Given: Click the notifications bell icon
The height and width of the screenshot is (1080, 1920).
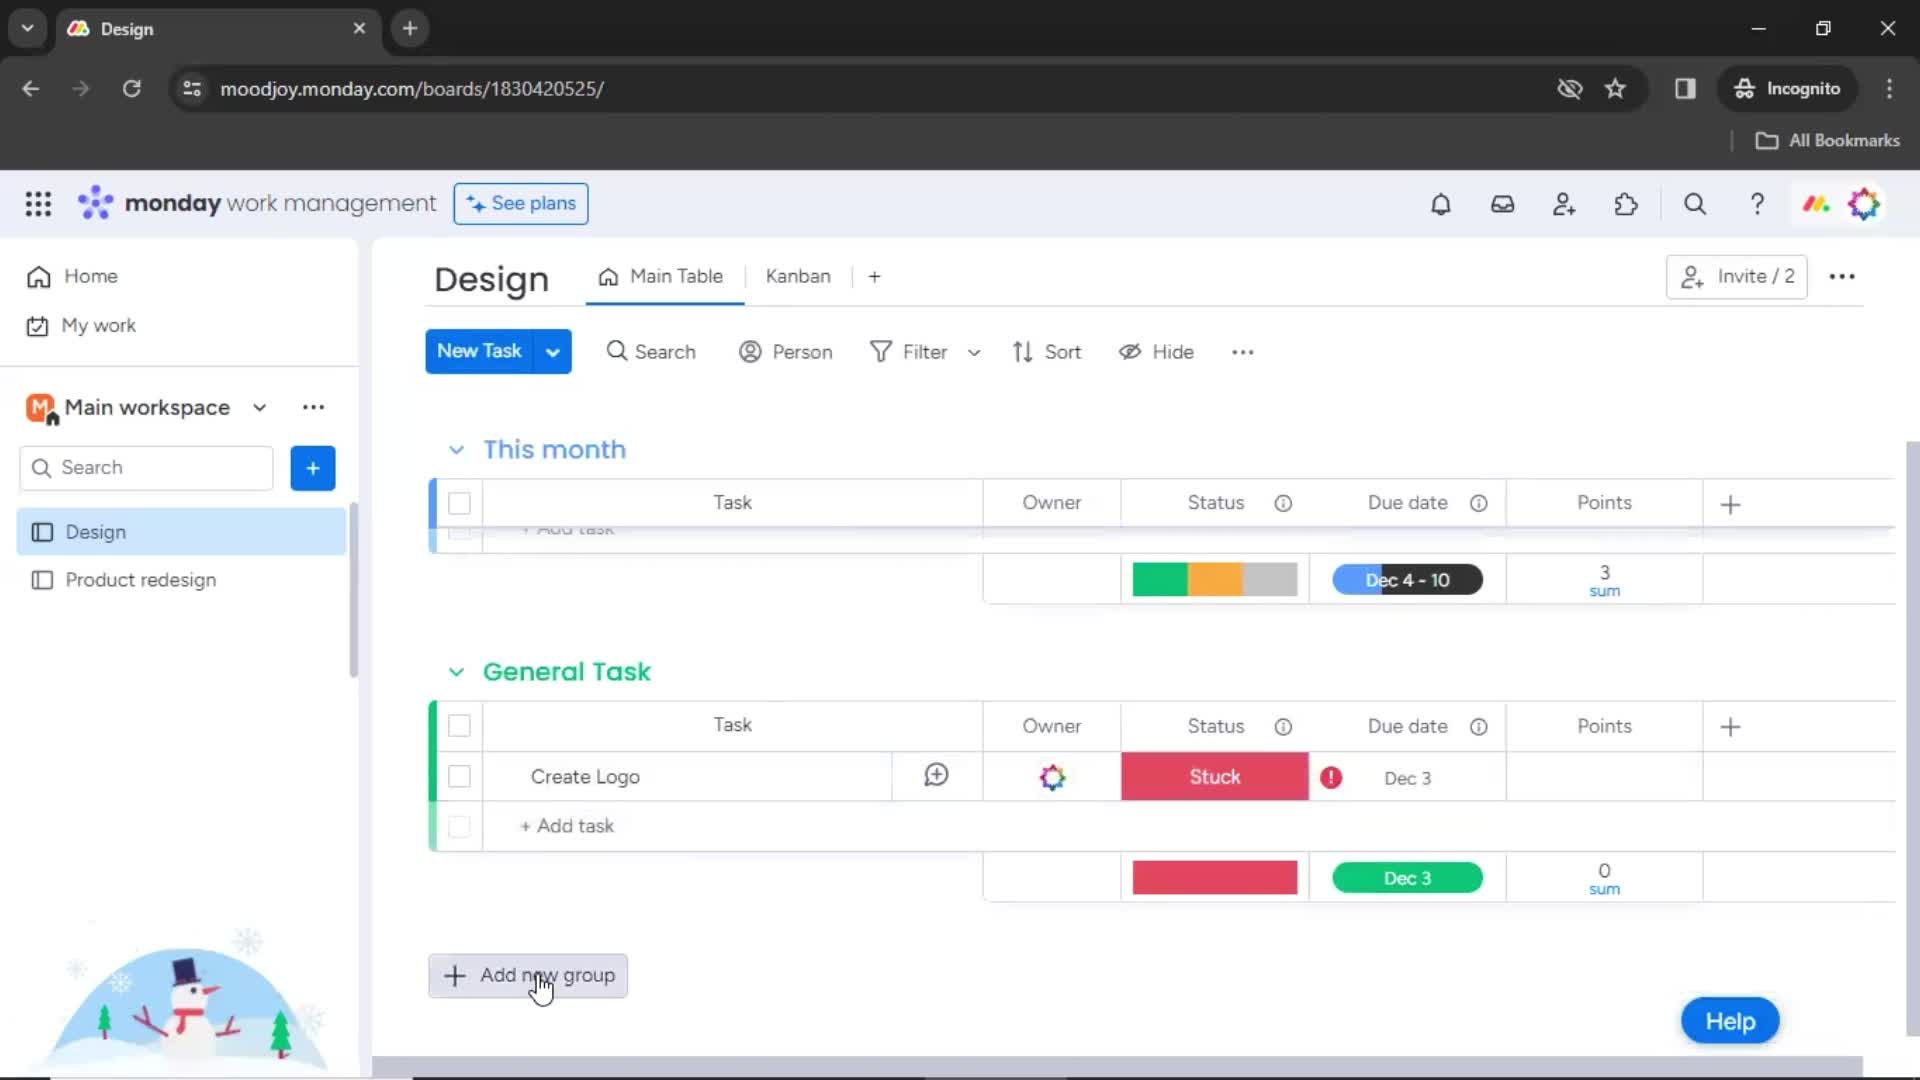Looking at the screenshot, I should (1440, 203).
